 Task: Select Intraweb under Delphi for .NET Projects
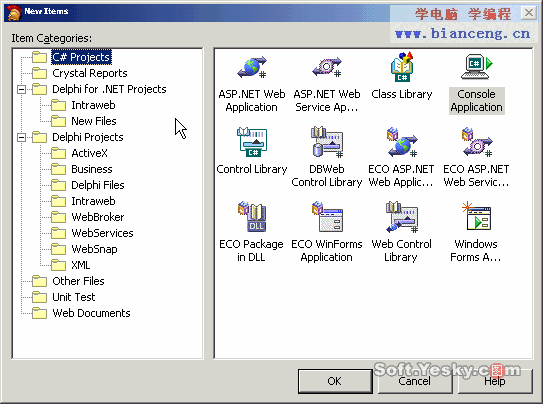[93, 105]
